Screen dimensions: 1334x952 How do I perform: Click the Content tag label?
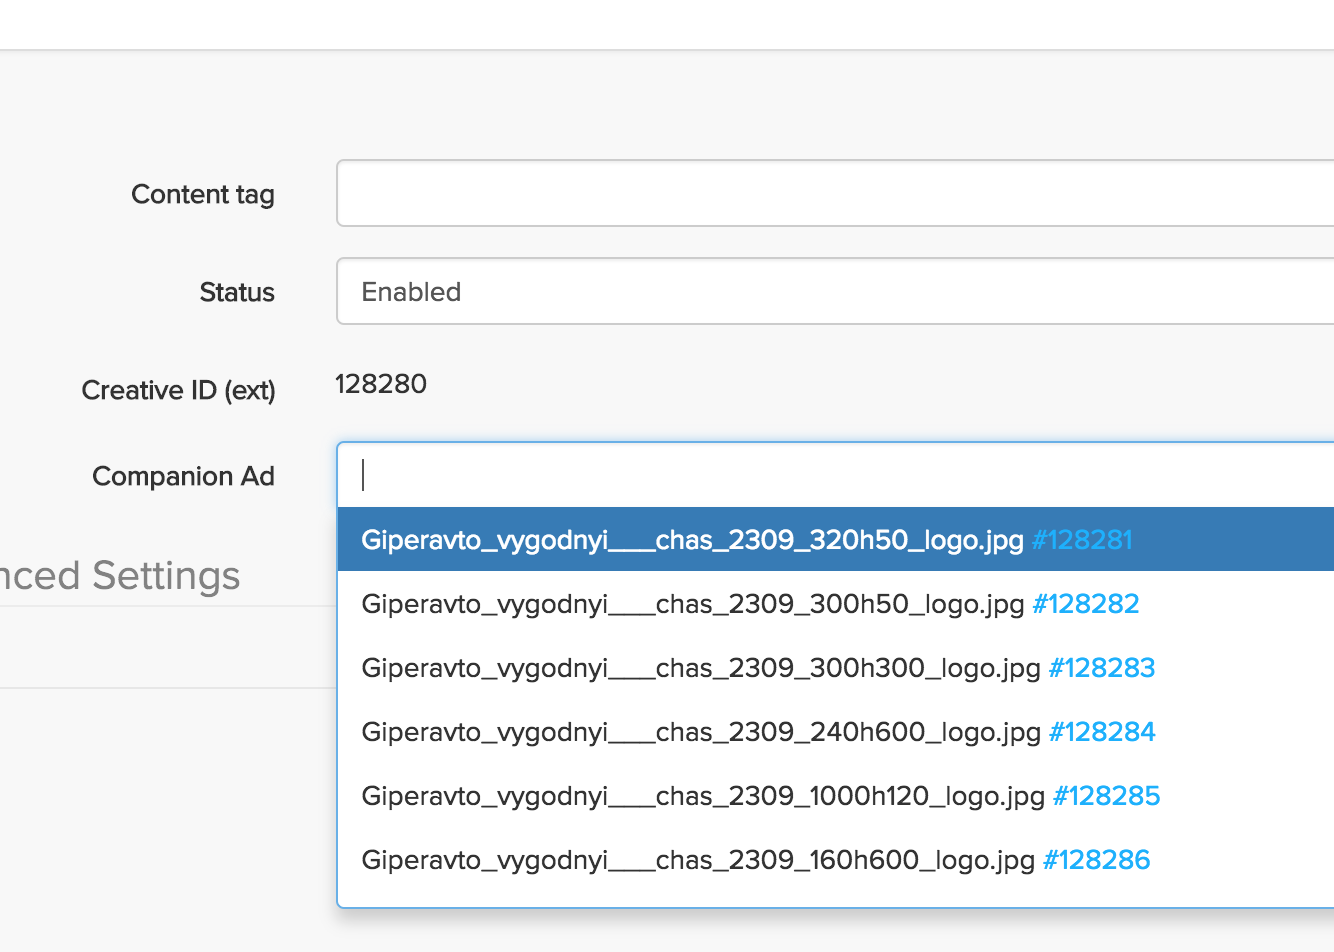click(x=203, y=194)
